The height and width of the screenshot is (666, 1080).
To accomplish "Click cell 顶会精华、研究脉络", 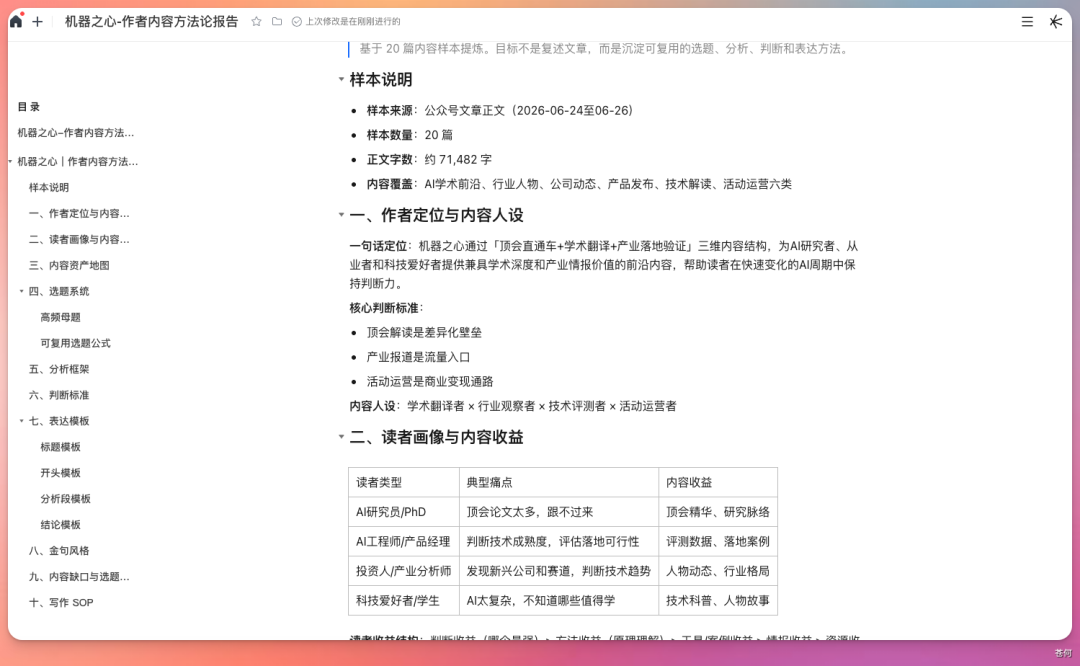I will coord(718,512).
